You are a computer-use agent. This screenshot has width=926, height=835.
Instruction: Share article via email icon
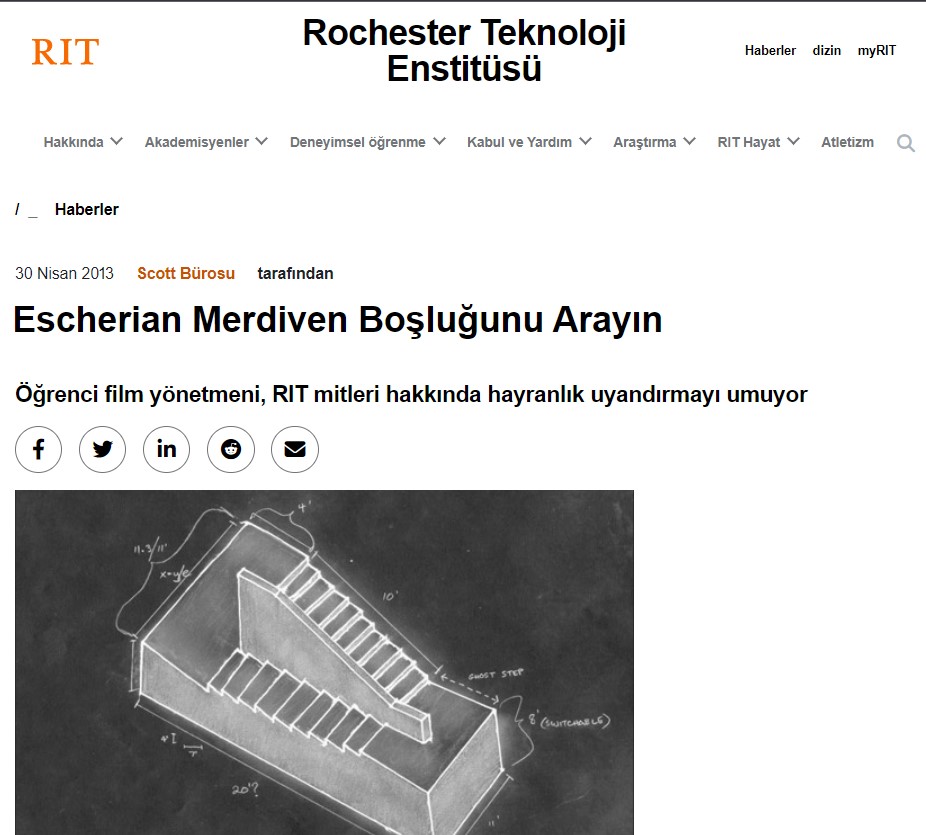tap(295, 450)
